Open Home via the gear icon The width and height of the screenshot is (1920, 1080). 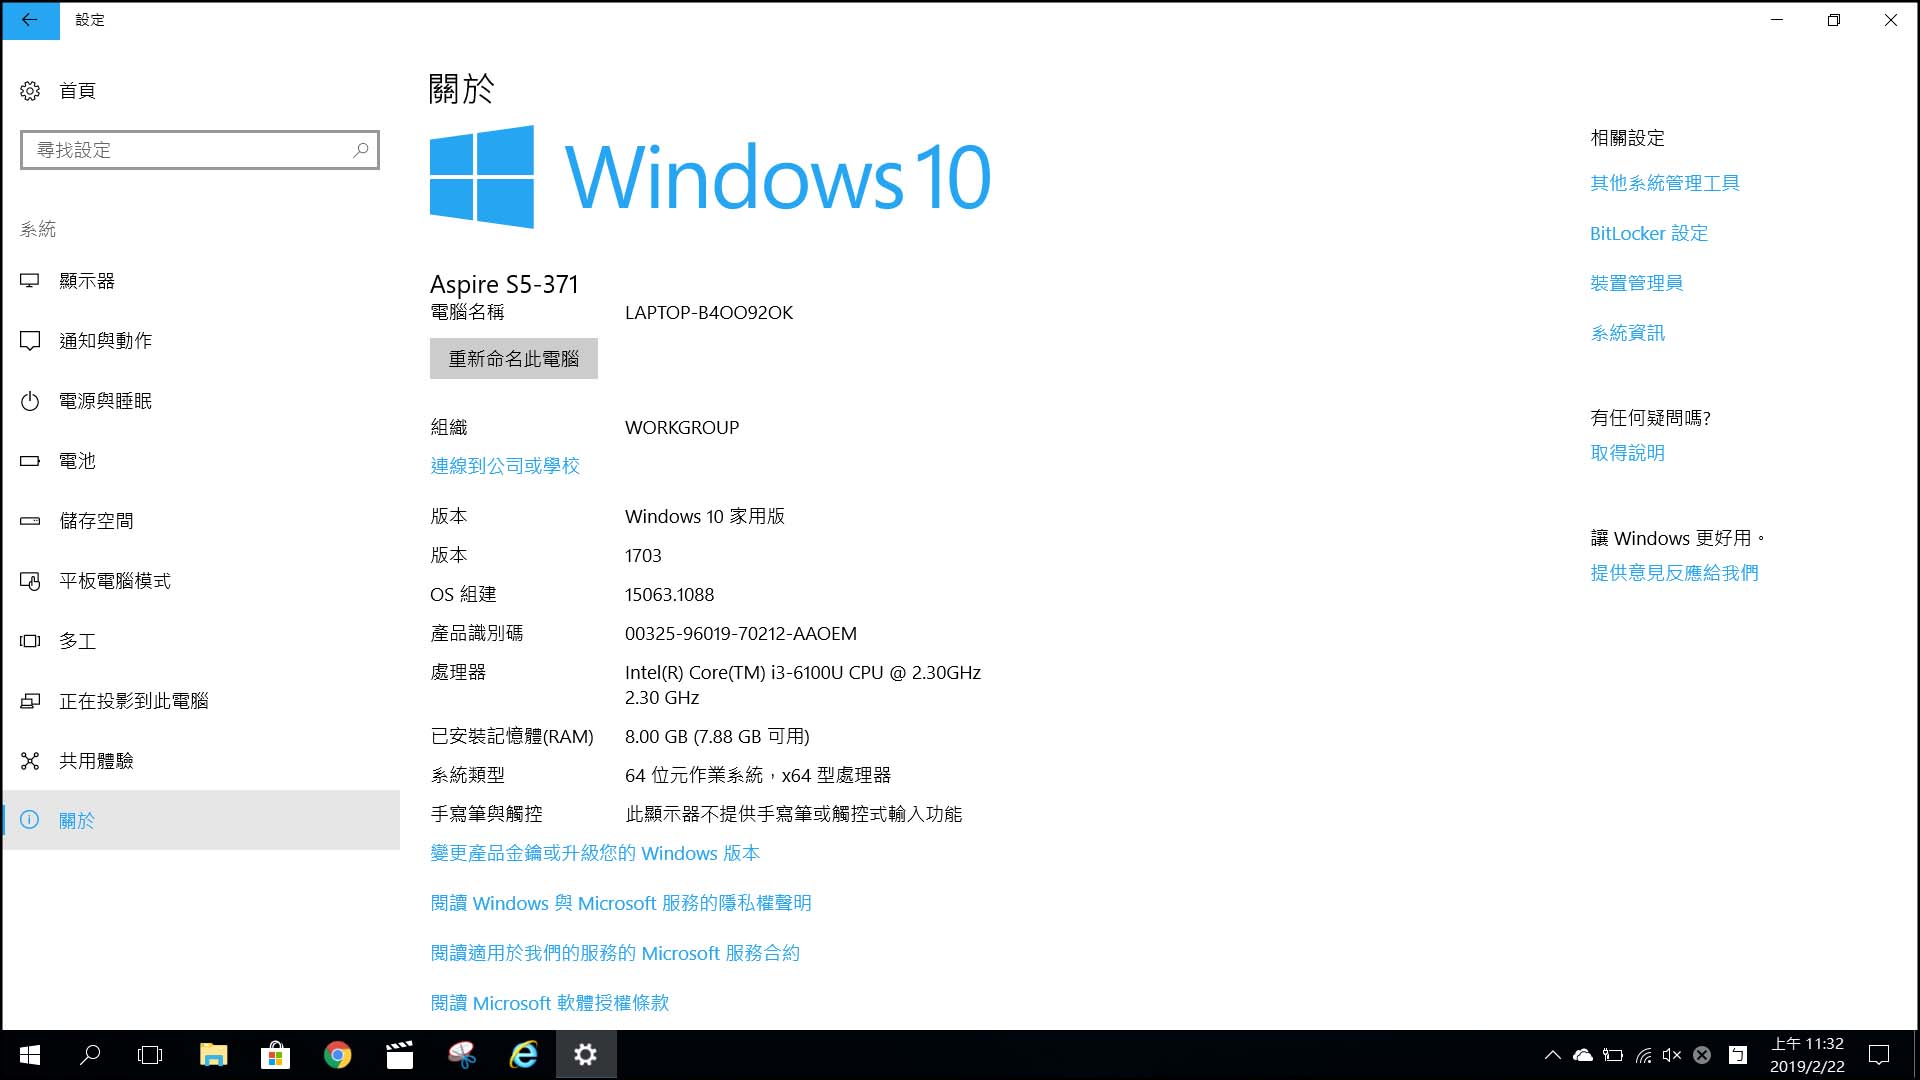(30, 91)
